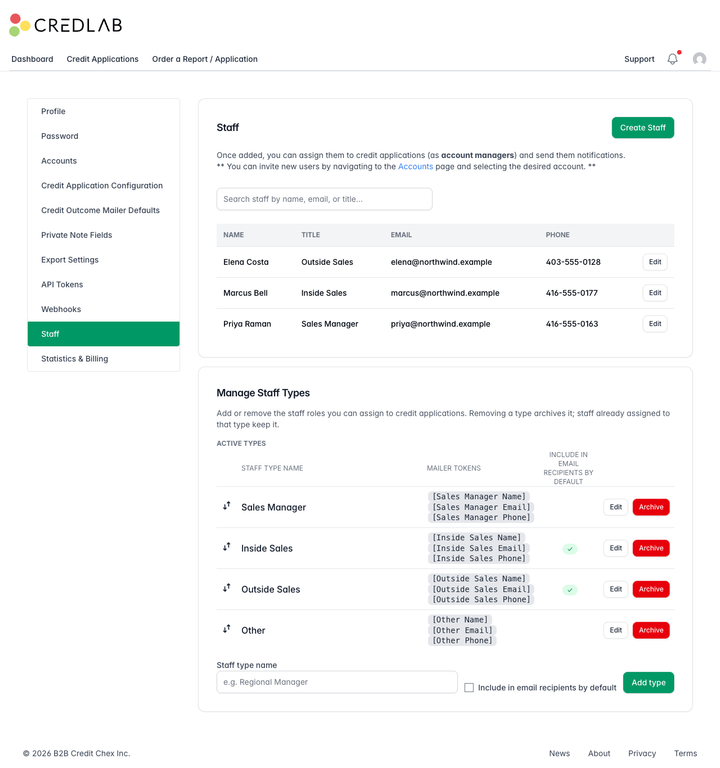The width and height of the screenshot is (720, 768).
Task: Click the Staff type name input
Action: (x=337, y=682)
